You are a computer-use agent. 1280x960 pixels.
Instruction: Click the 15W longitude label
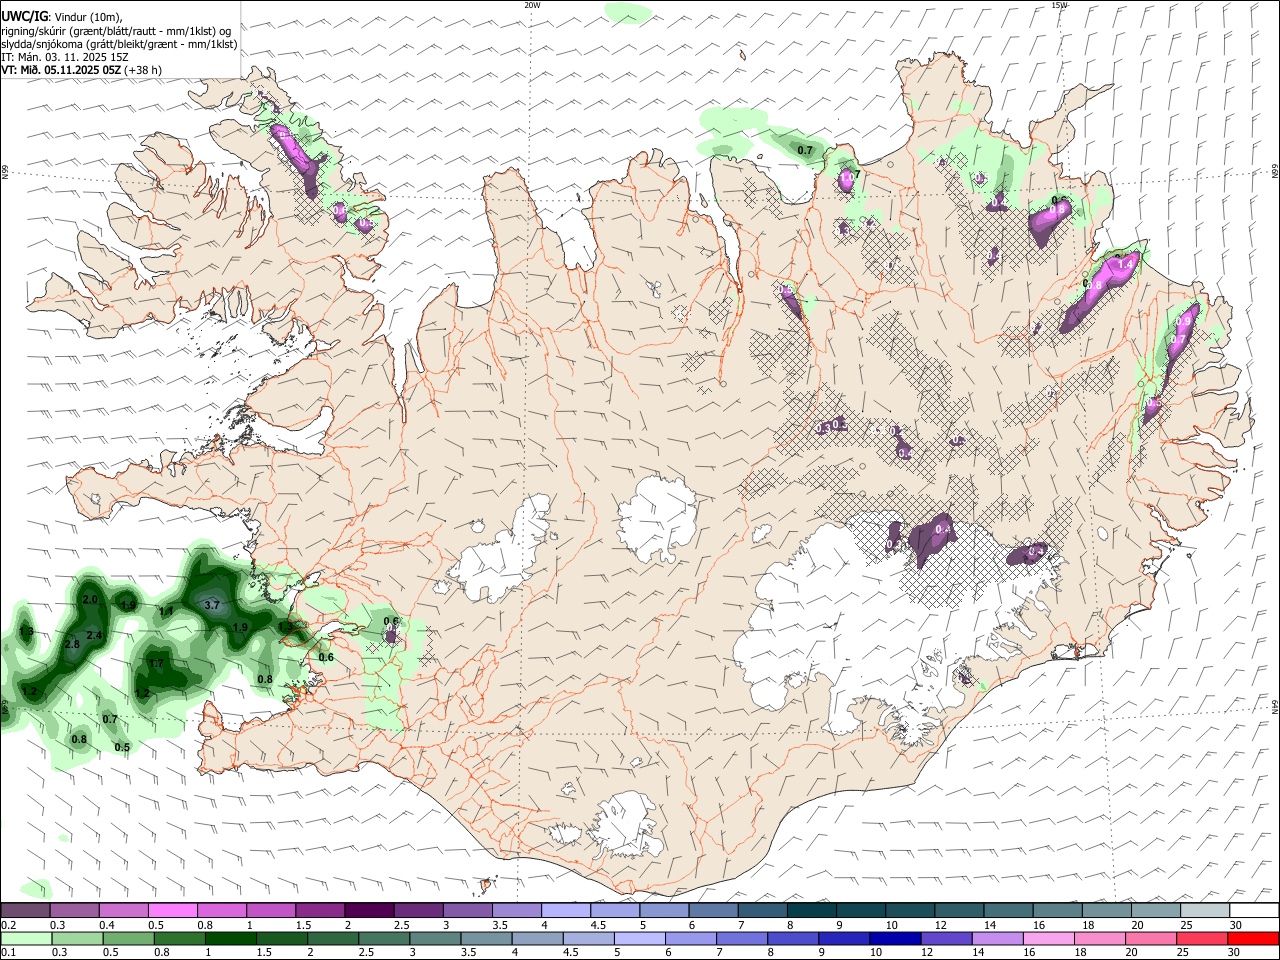coord(1059,5)
